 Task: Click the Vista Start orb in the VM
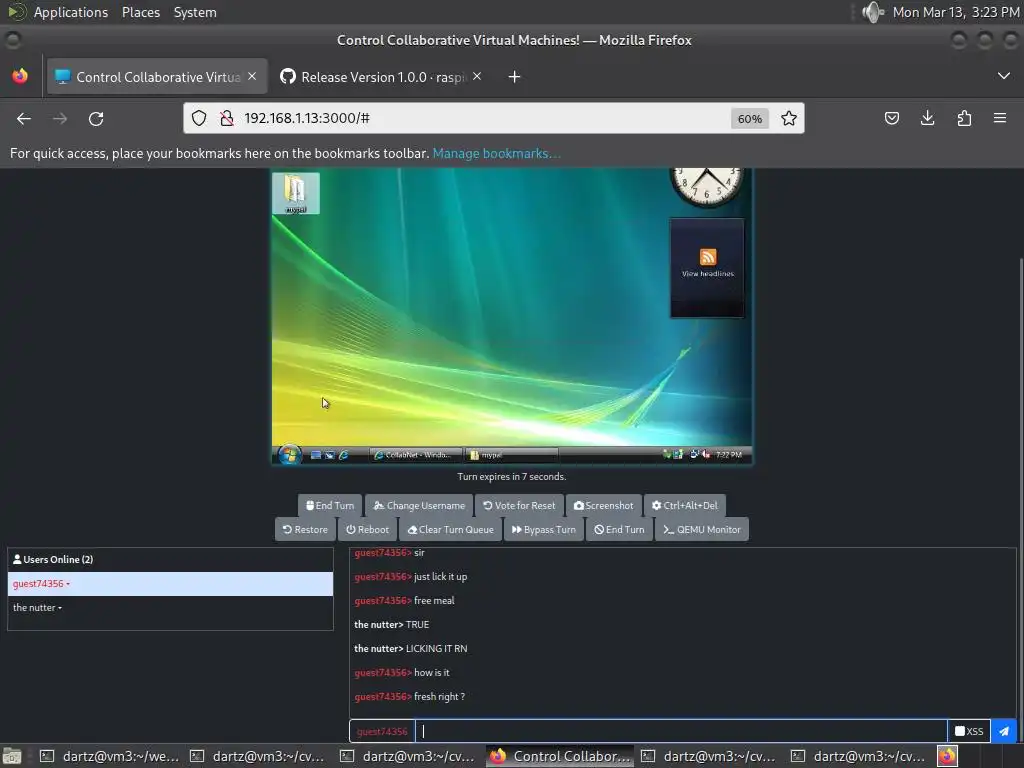pyautogui.click(x=289, y=454)
